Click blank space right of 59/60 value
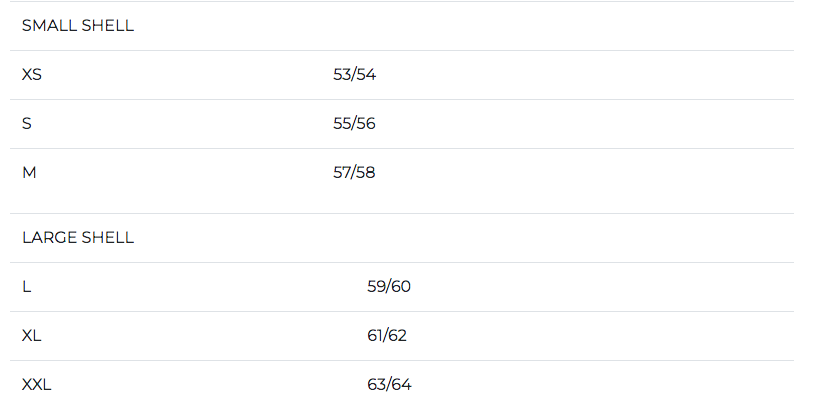Image resolution: width=830 pixels, height=413 pixels. tap(600, 287)
